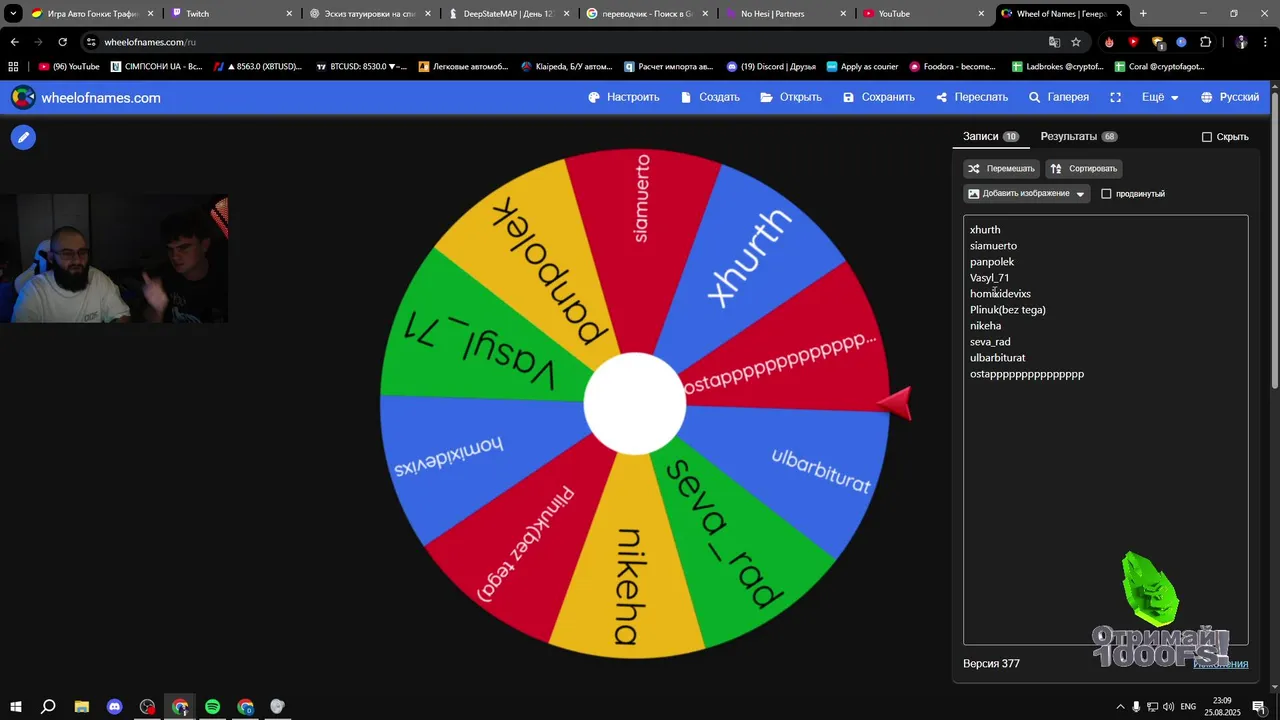1280x720 pixels.
Task: Open the apps grid in bookmarks bar
Action: (x=14, y=67)
